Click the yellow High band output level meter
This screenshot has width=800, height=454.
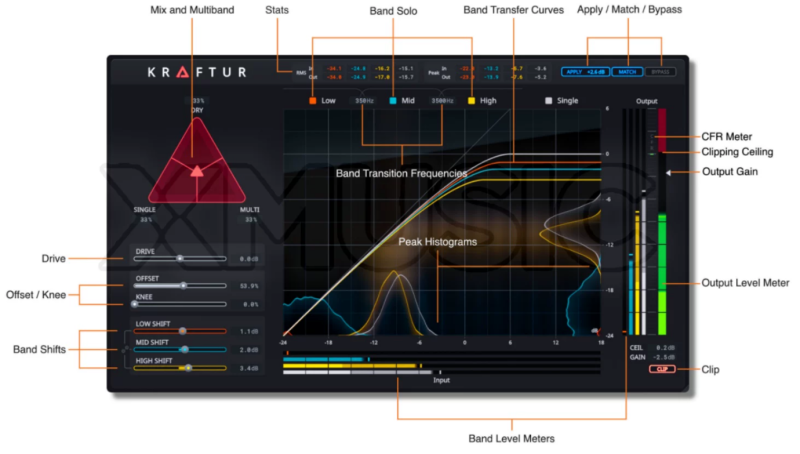pos(637,273)
